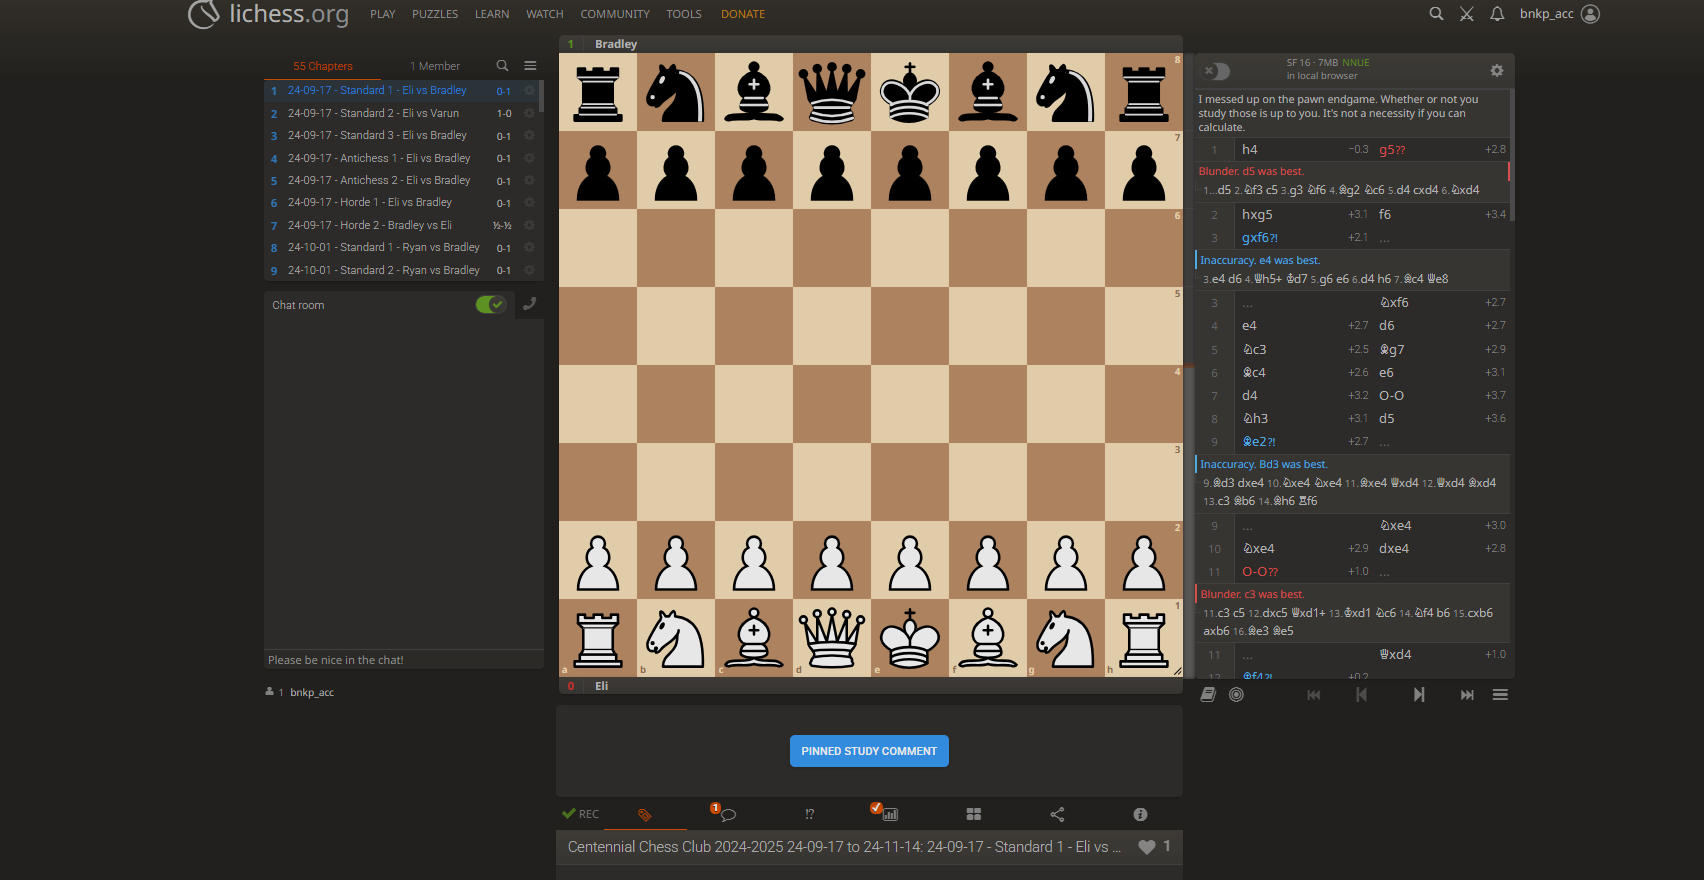Click the black king on e8
1704x880 pixels.
[910, 92]
